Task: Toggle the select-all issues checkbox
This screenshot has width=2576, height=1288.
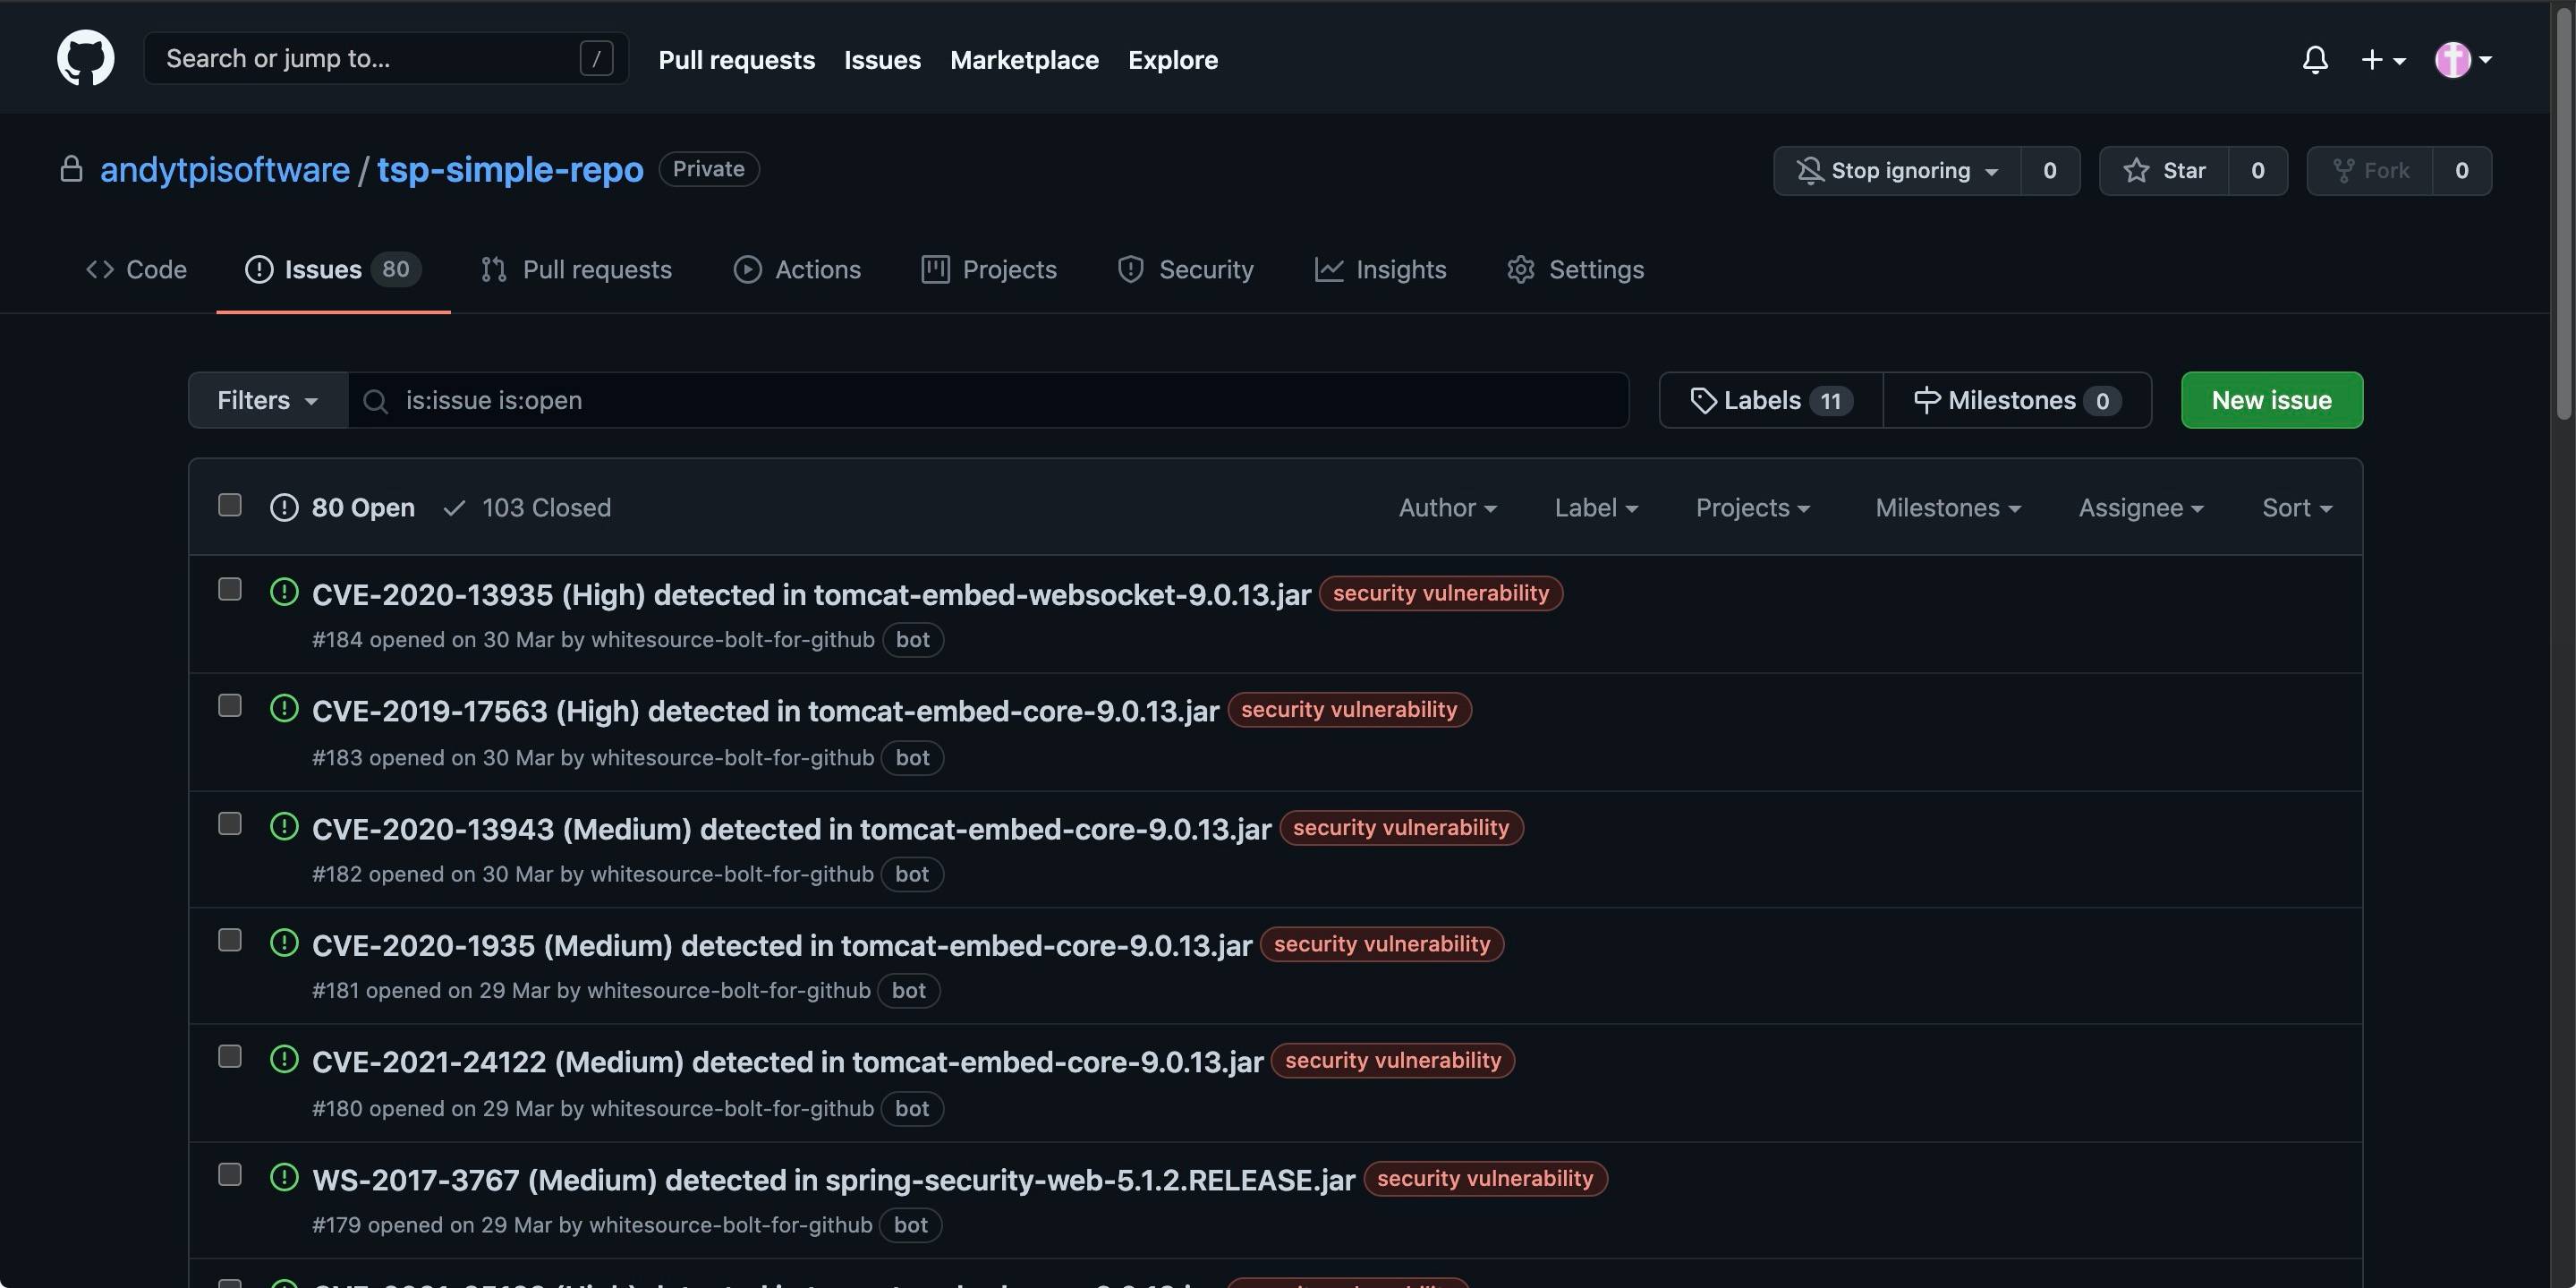Action: pyautogui.click(x=230, y=505)
